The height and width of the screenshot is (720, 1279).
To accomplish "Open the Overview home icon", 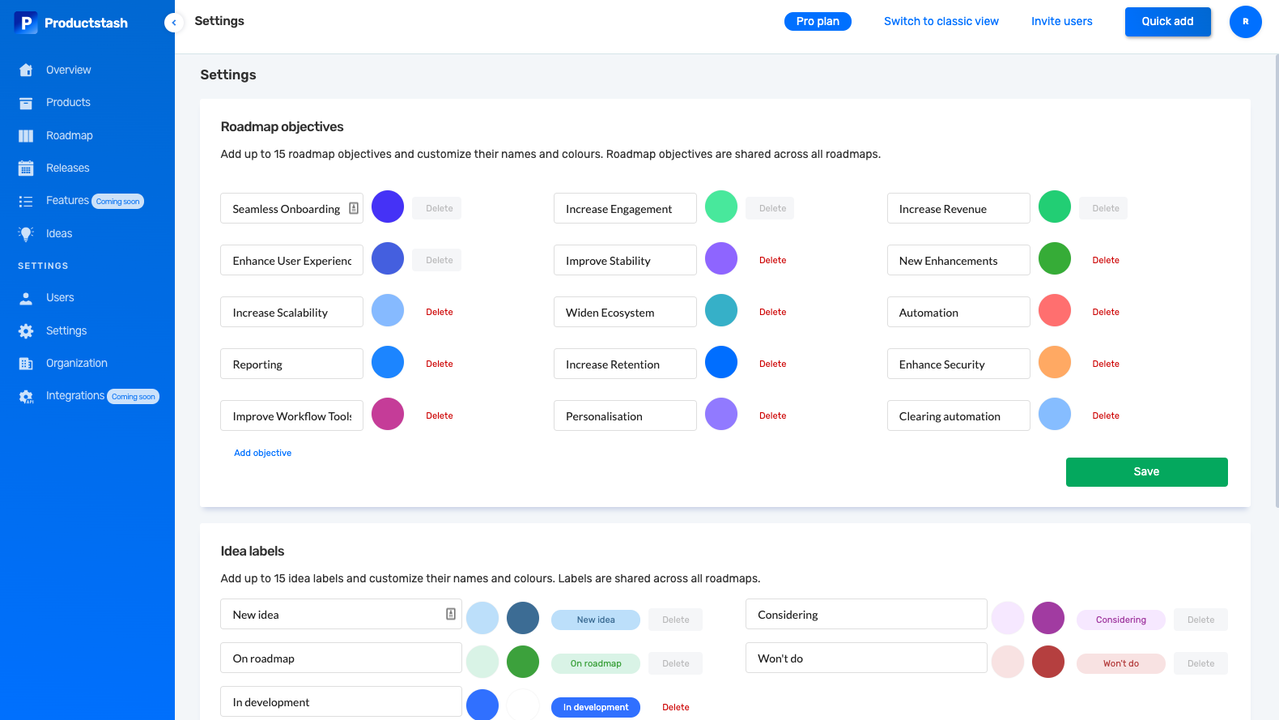I will [26, 70].
